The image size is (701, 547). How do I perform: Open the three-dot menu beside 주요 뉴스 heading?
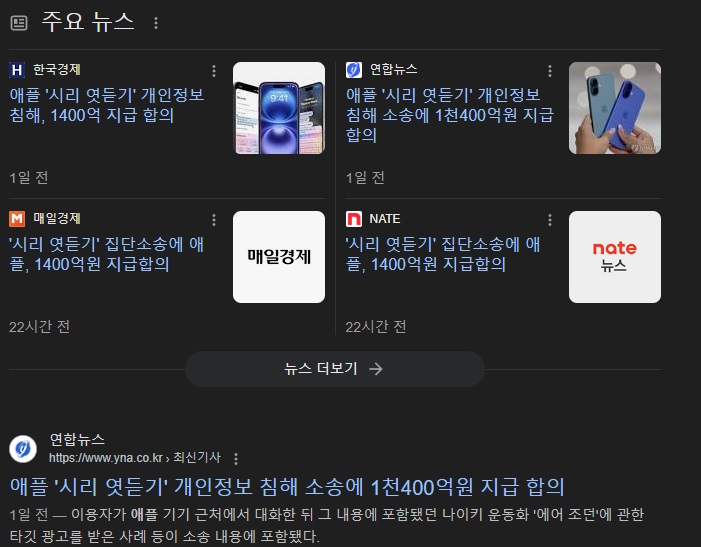pyautogui.click(x=156, y=23)
